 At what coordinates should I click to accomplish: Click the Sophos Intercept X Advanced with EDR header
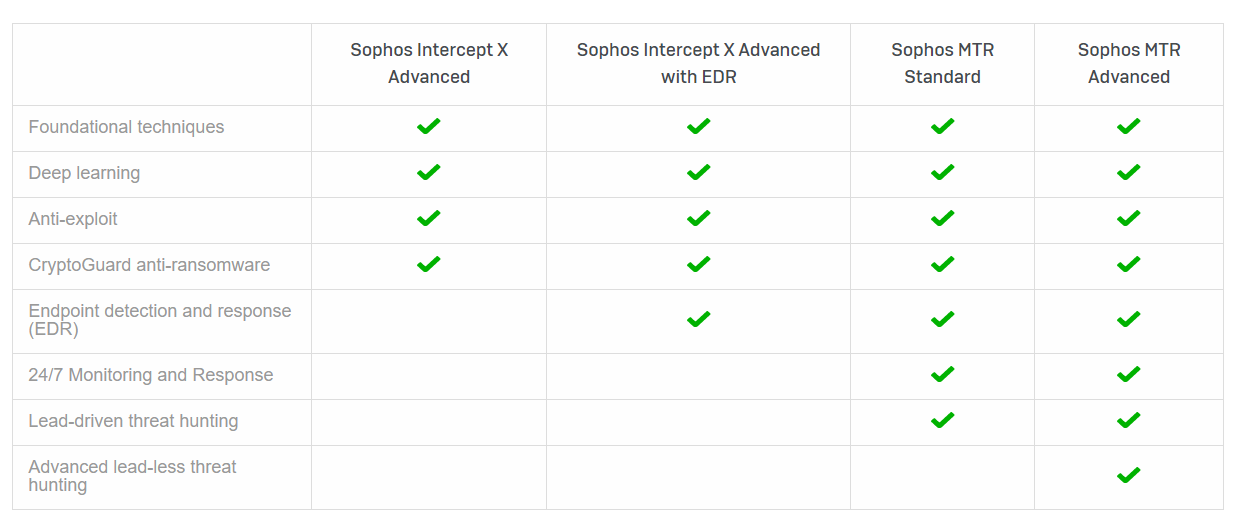[x=698, y=63]
